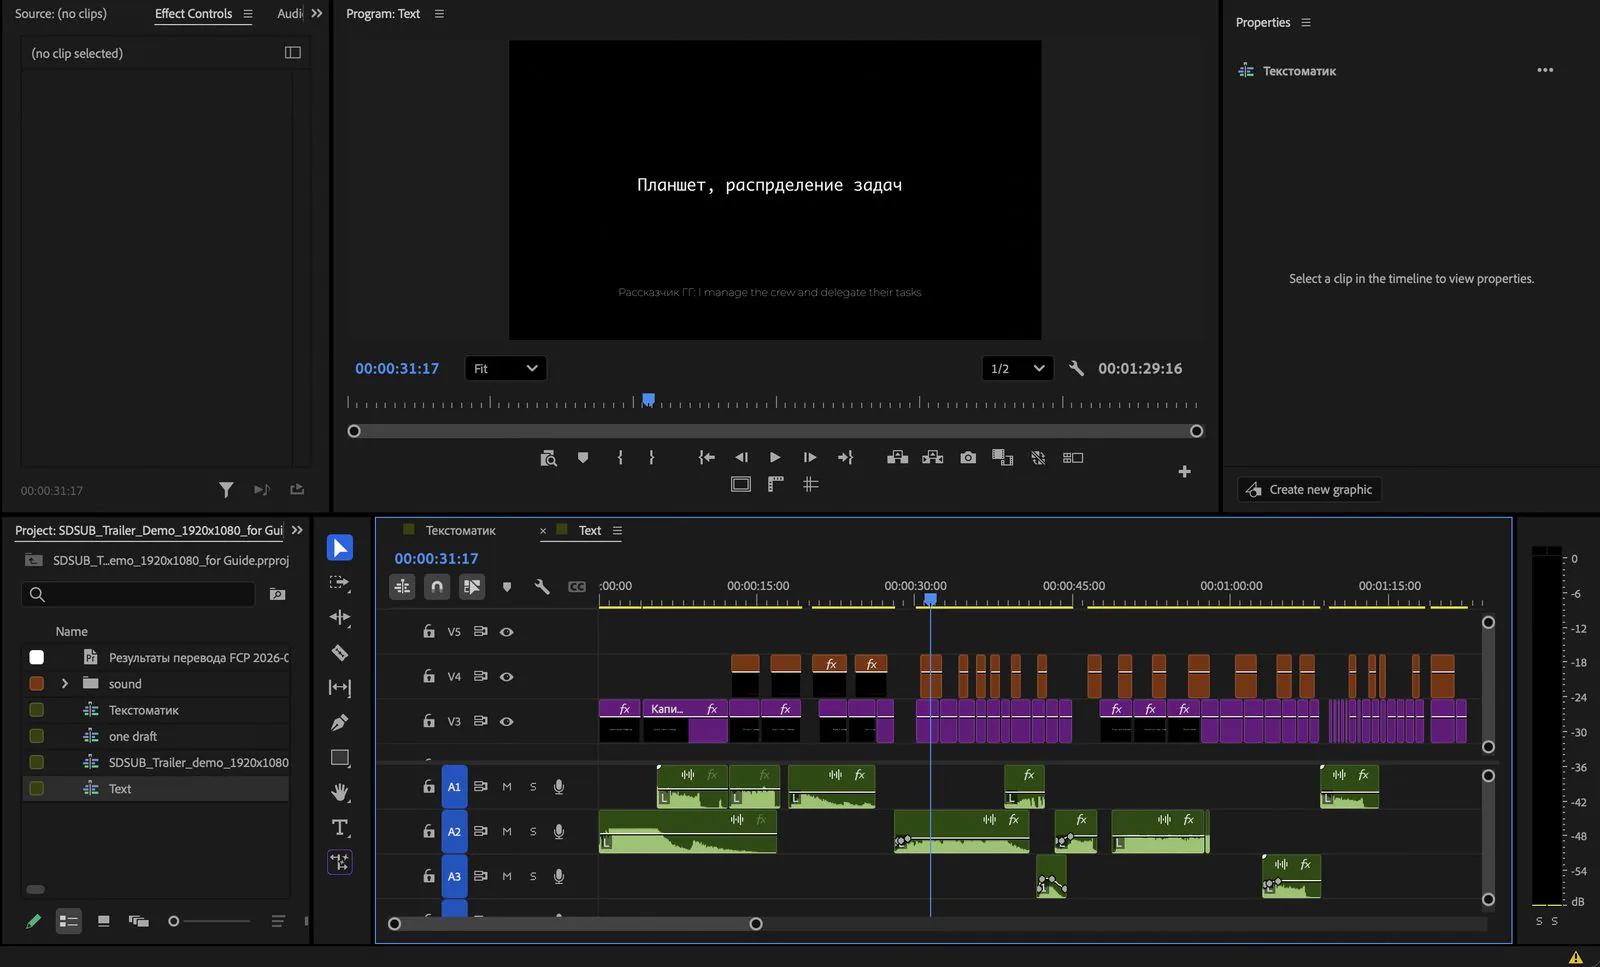This screenshot has width=1600, height=967.
Task: Select the Slip tool
Action: [x=340, y=688]
